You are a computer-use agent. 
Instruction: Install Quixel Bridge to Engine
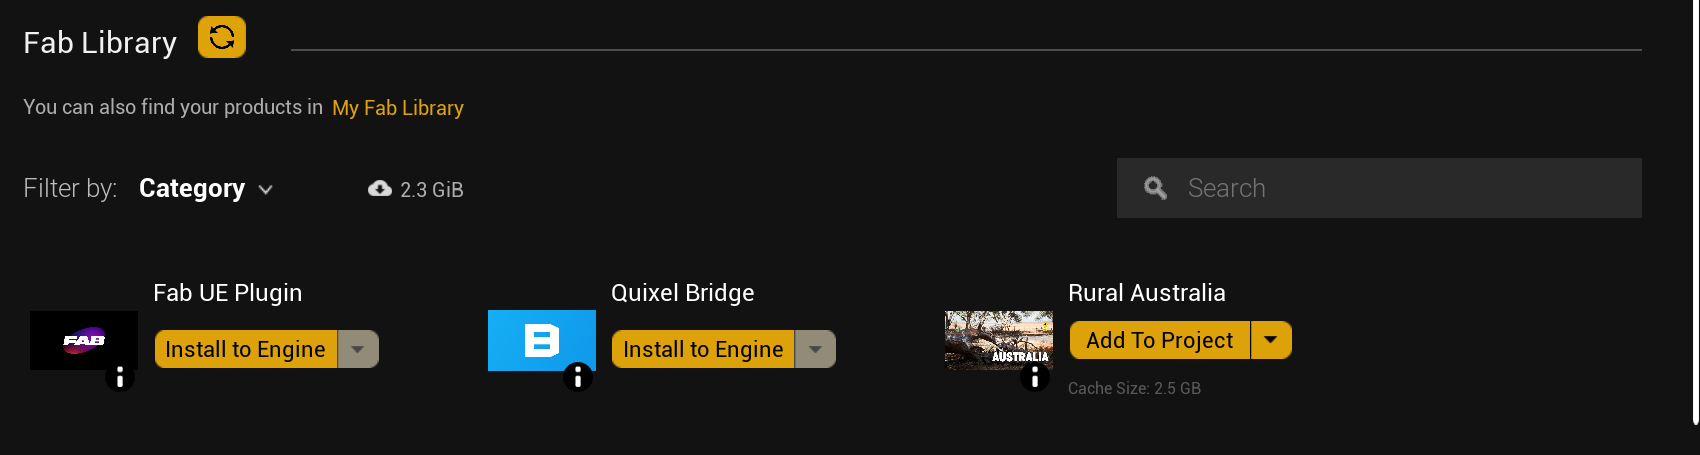[x=703, y=349]
